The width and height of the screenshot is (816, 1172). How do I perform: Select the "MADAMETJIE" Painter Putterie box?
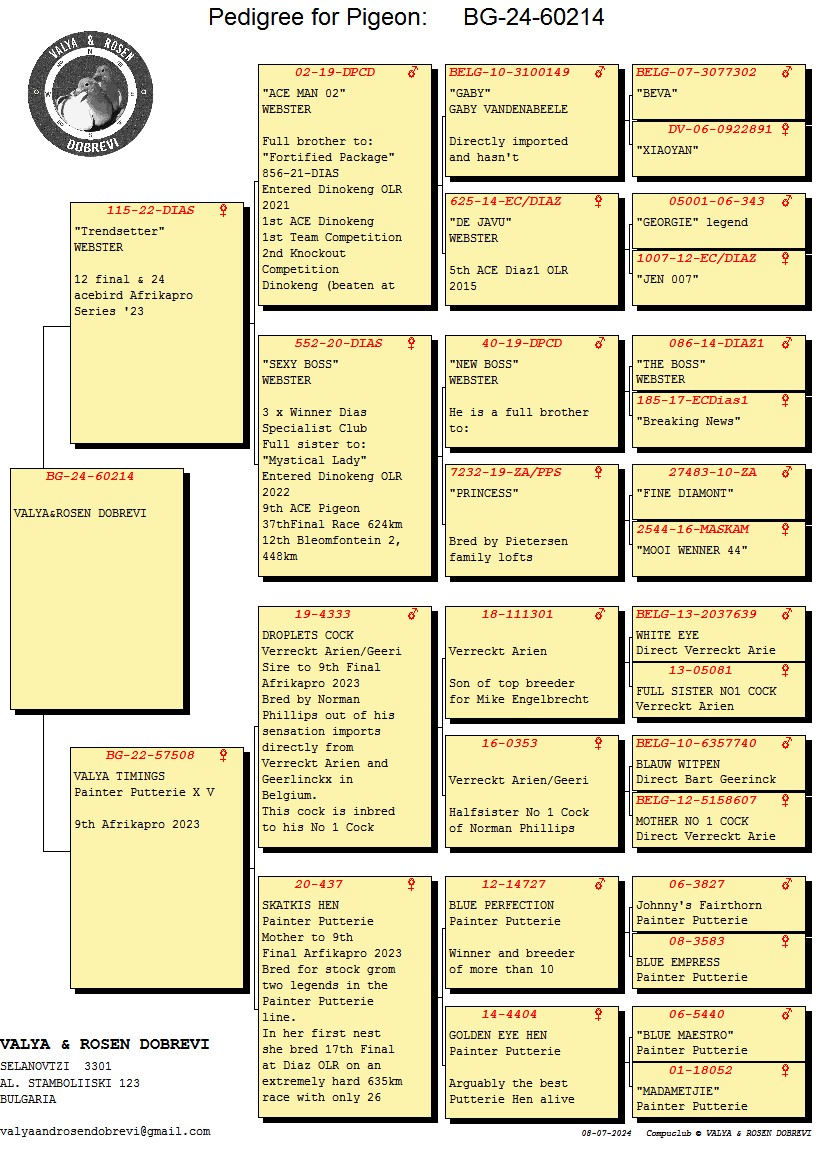718,1099
